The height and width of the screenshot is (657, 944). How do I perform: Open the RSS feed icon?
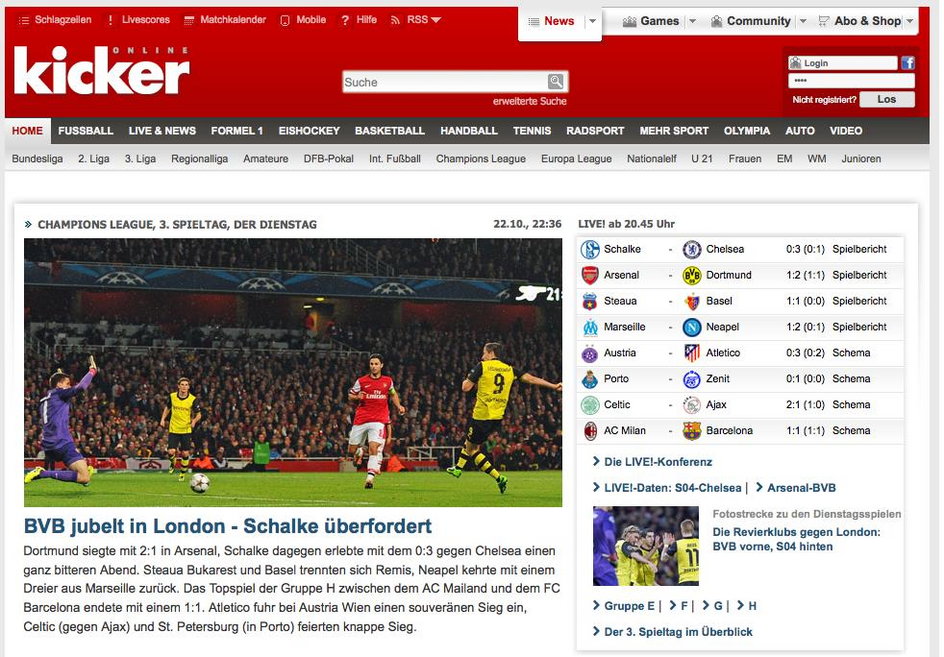395,20
